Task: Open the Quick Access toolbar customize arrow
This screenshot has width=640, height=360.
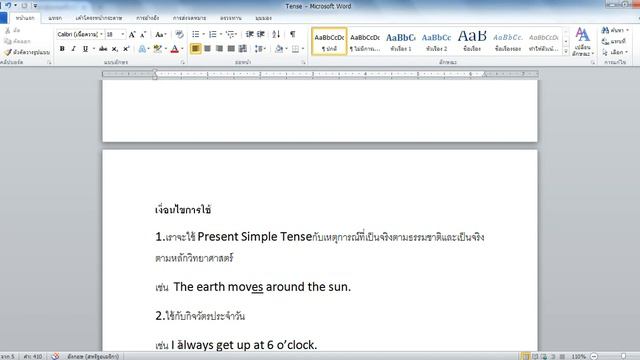Action: click(35, 6)
